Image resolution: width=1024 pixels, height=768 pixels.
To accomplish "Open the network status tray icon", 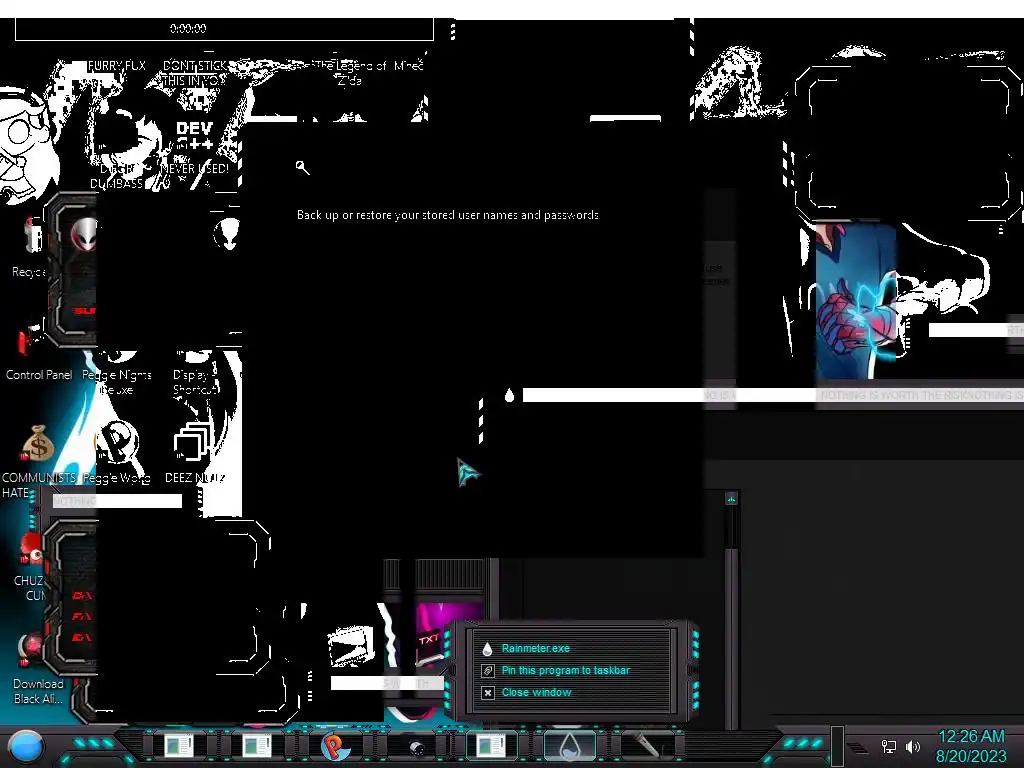I will (x=889, y=746).
